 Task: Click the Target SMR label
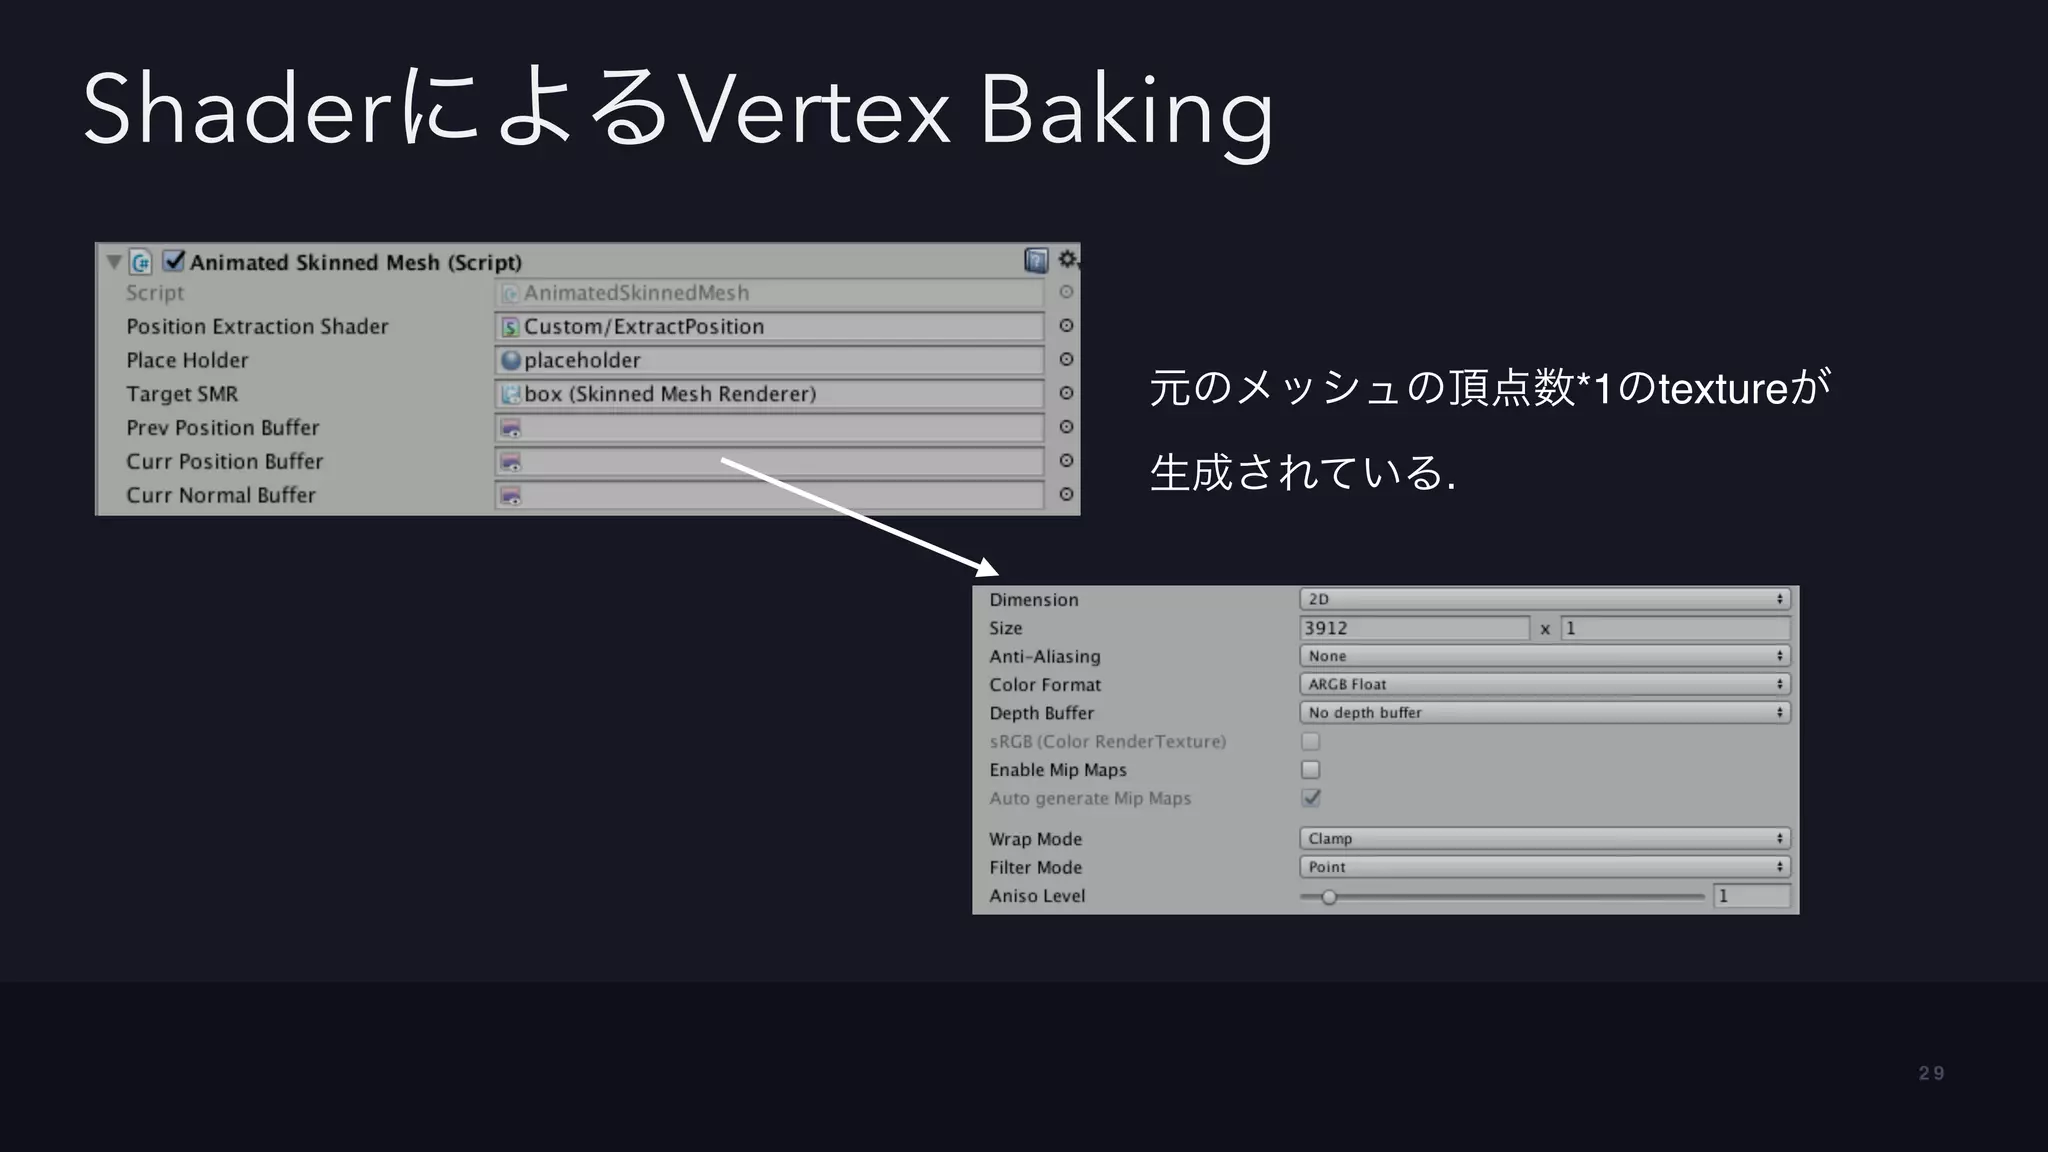tap(182, 394)
